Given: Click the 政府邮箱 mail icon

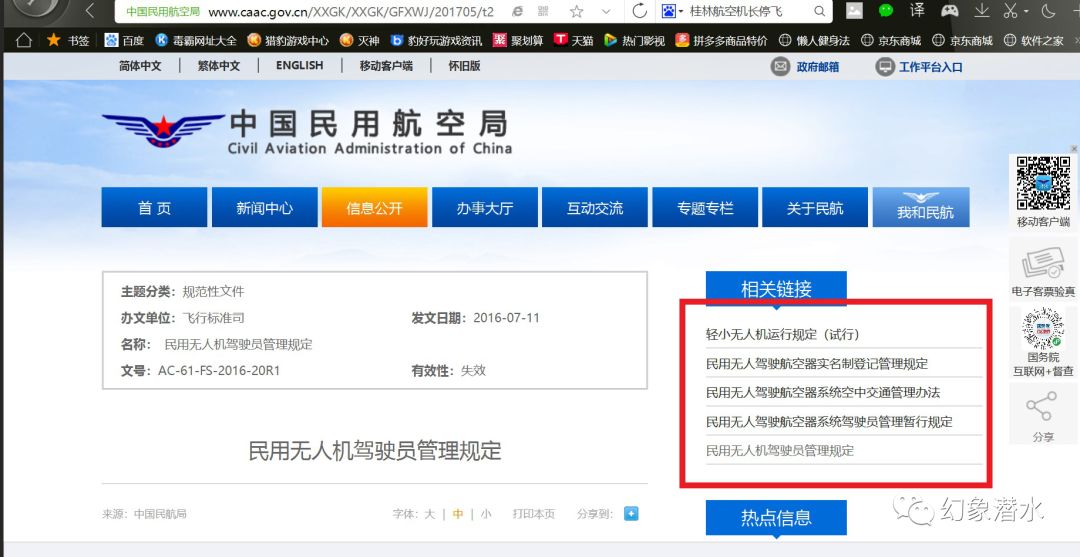Looking at the screenshot, I should 780,66.
